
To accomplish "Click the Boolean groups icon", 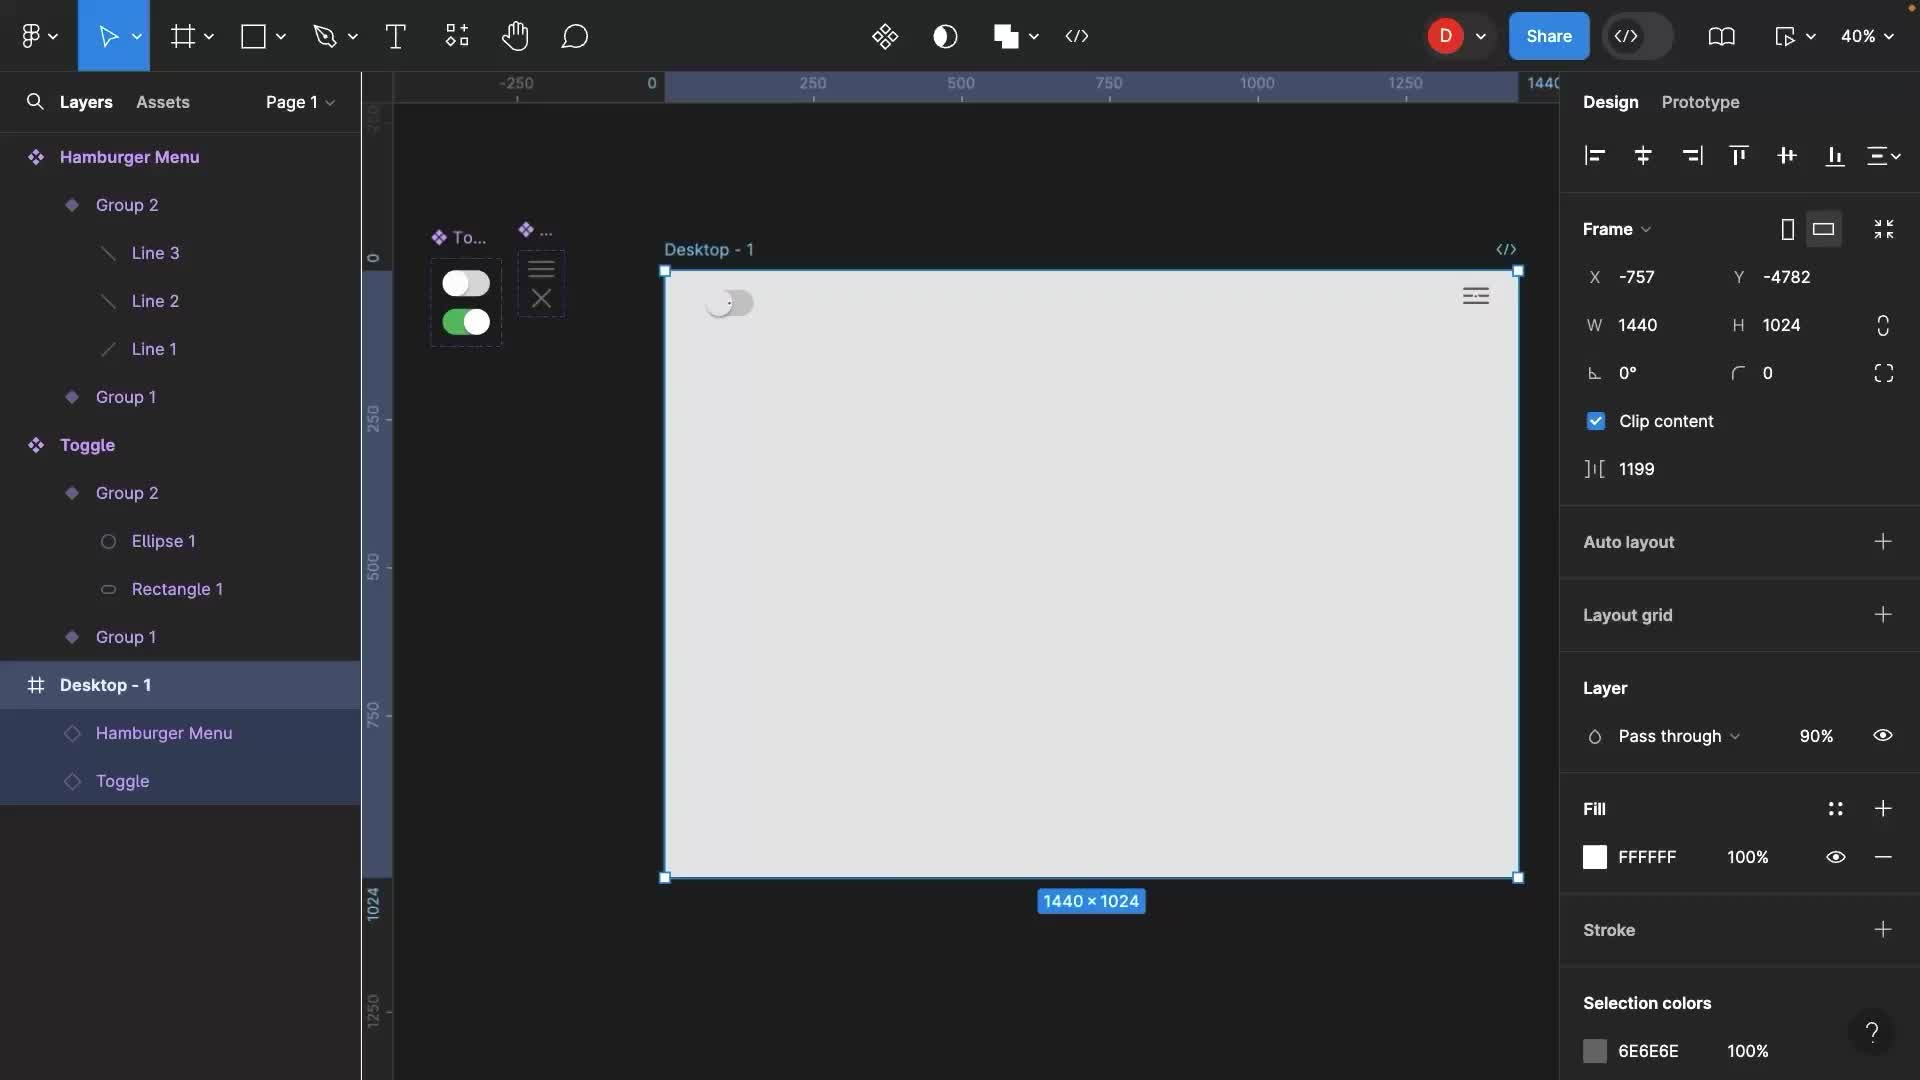I will click(x=1006, y=36).
